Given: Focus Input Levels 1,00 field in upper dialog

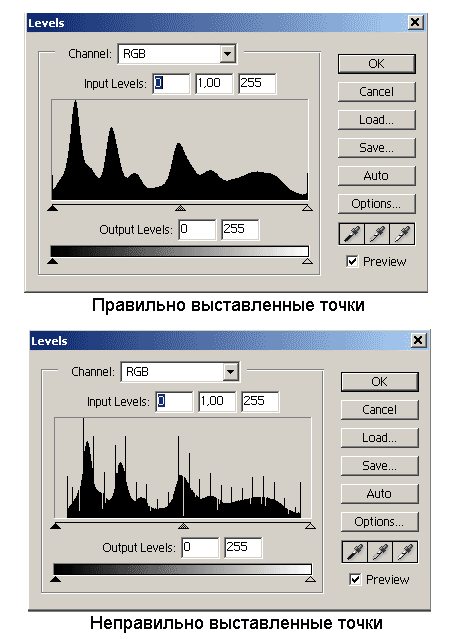Looking at the screenshot, I should click(214, 83).
